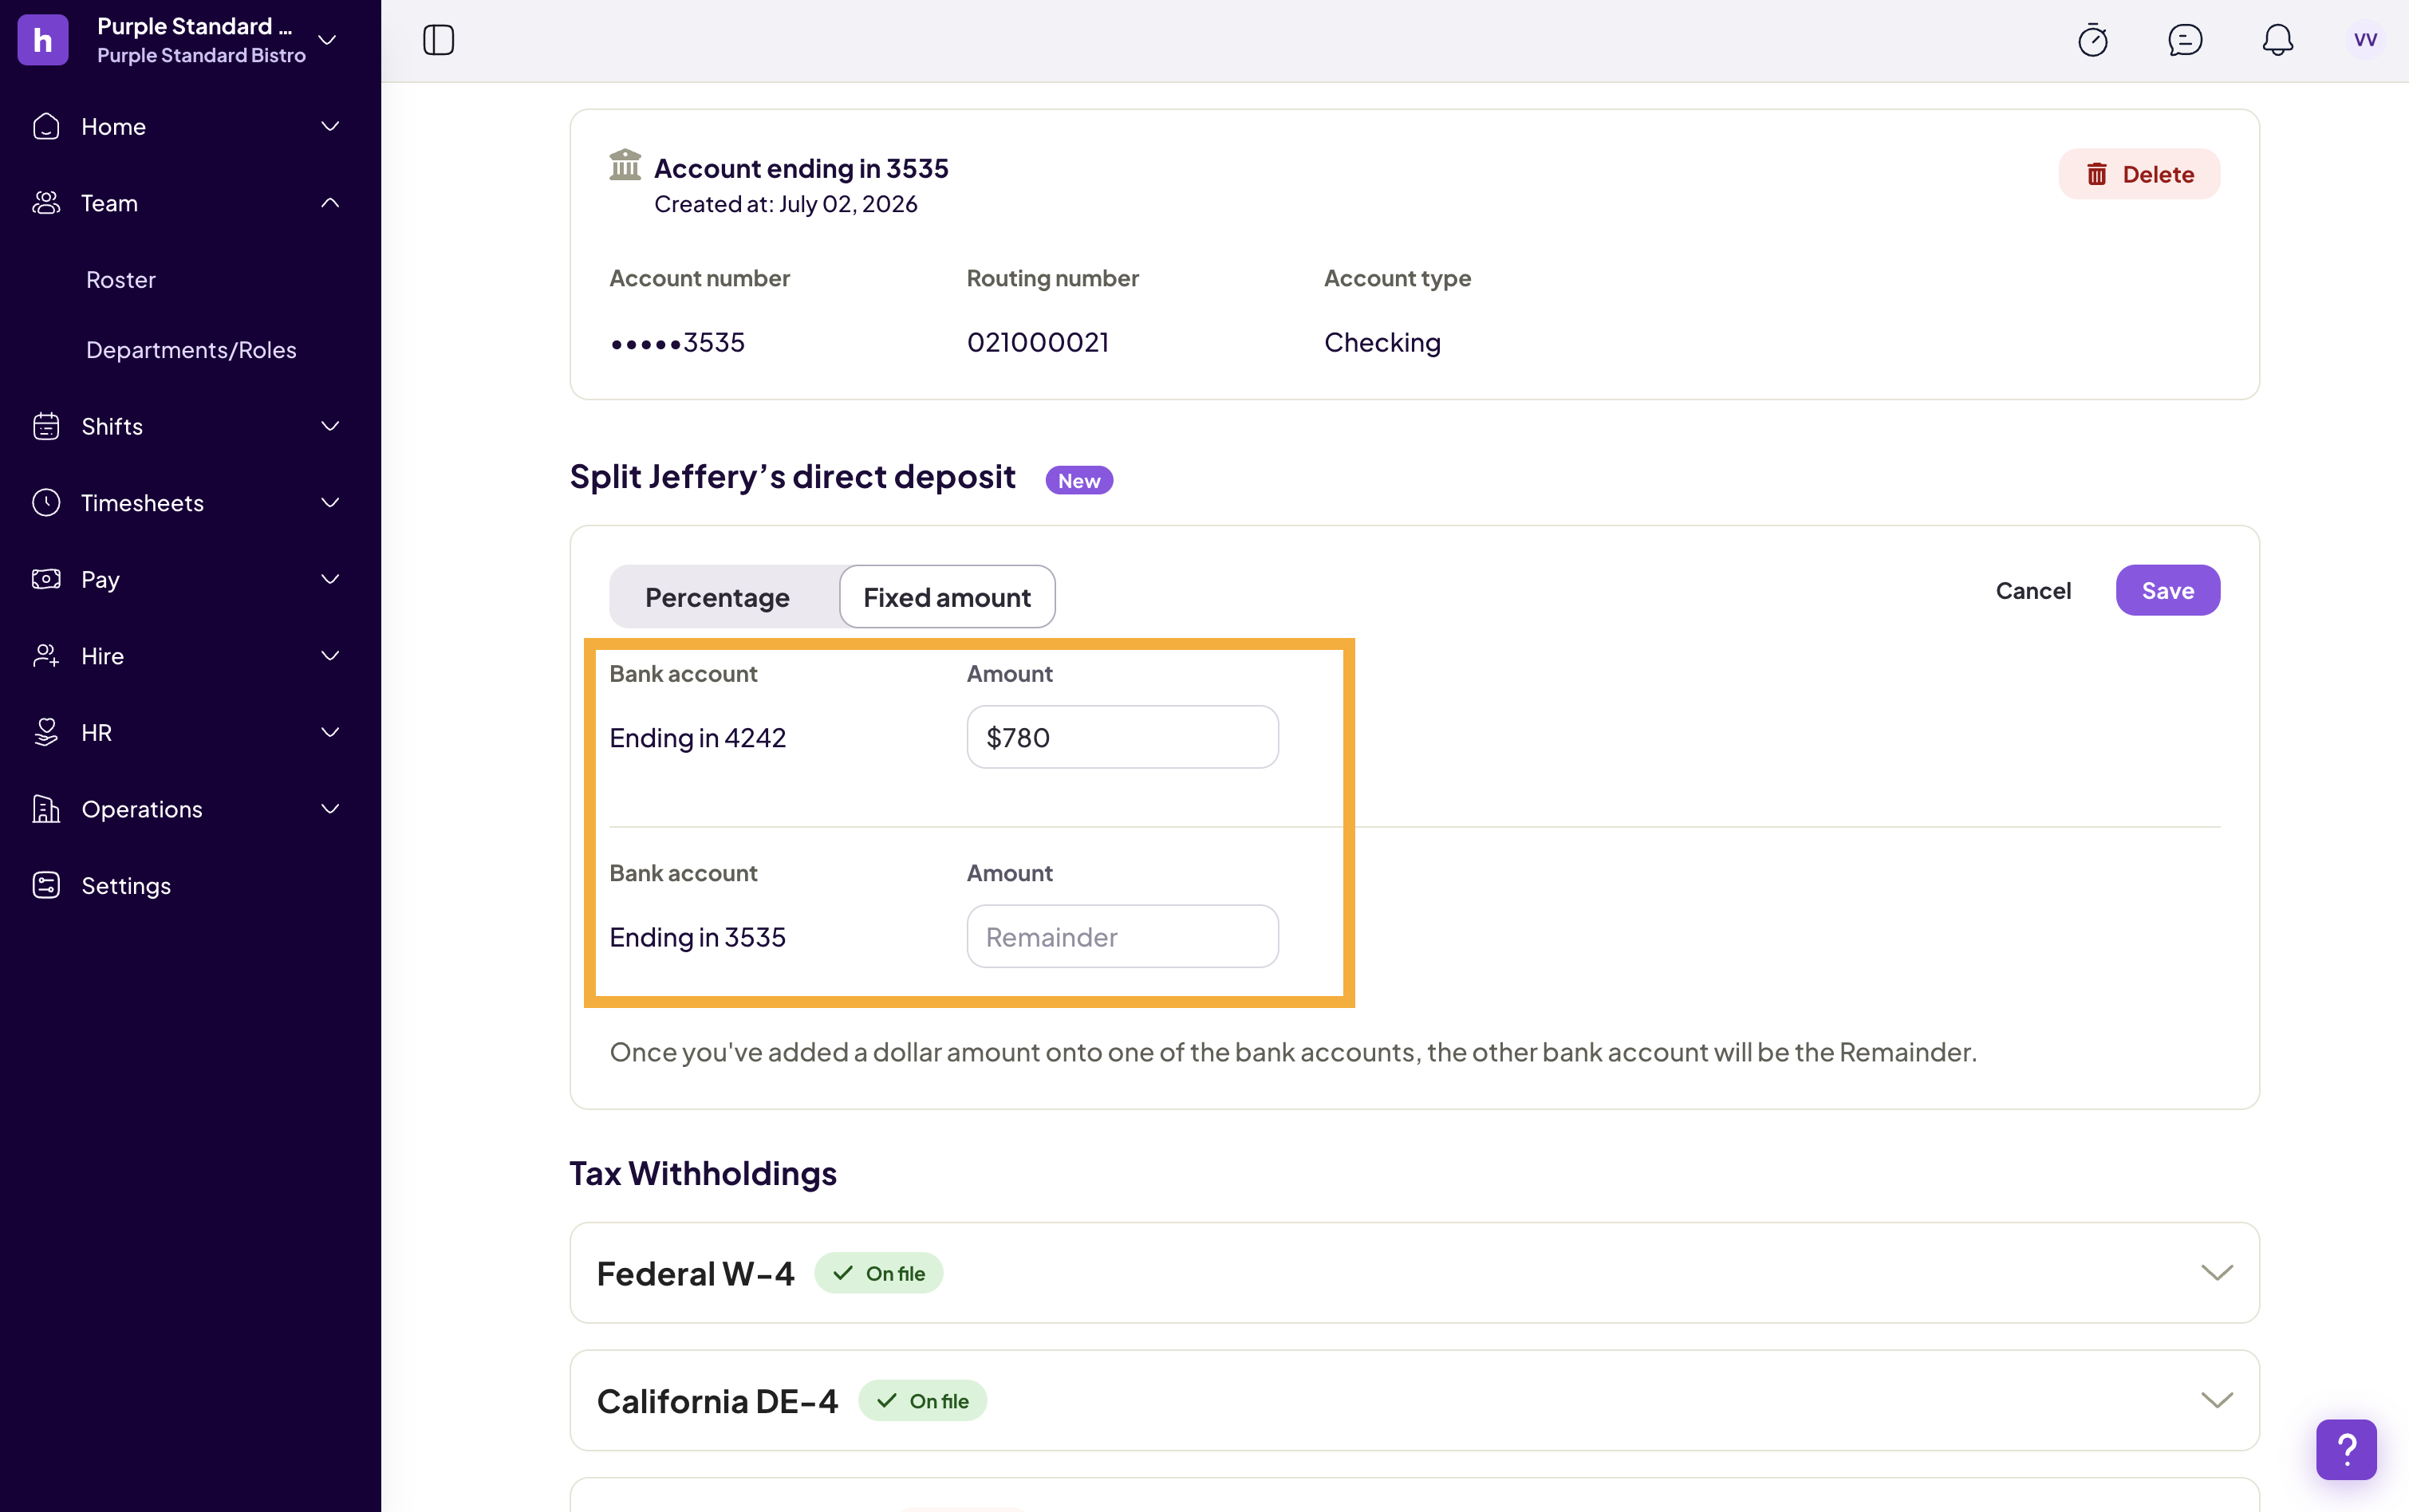Open the Roster page
Screen dimensions: 2409x1512
(x=121, y=280)
